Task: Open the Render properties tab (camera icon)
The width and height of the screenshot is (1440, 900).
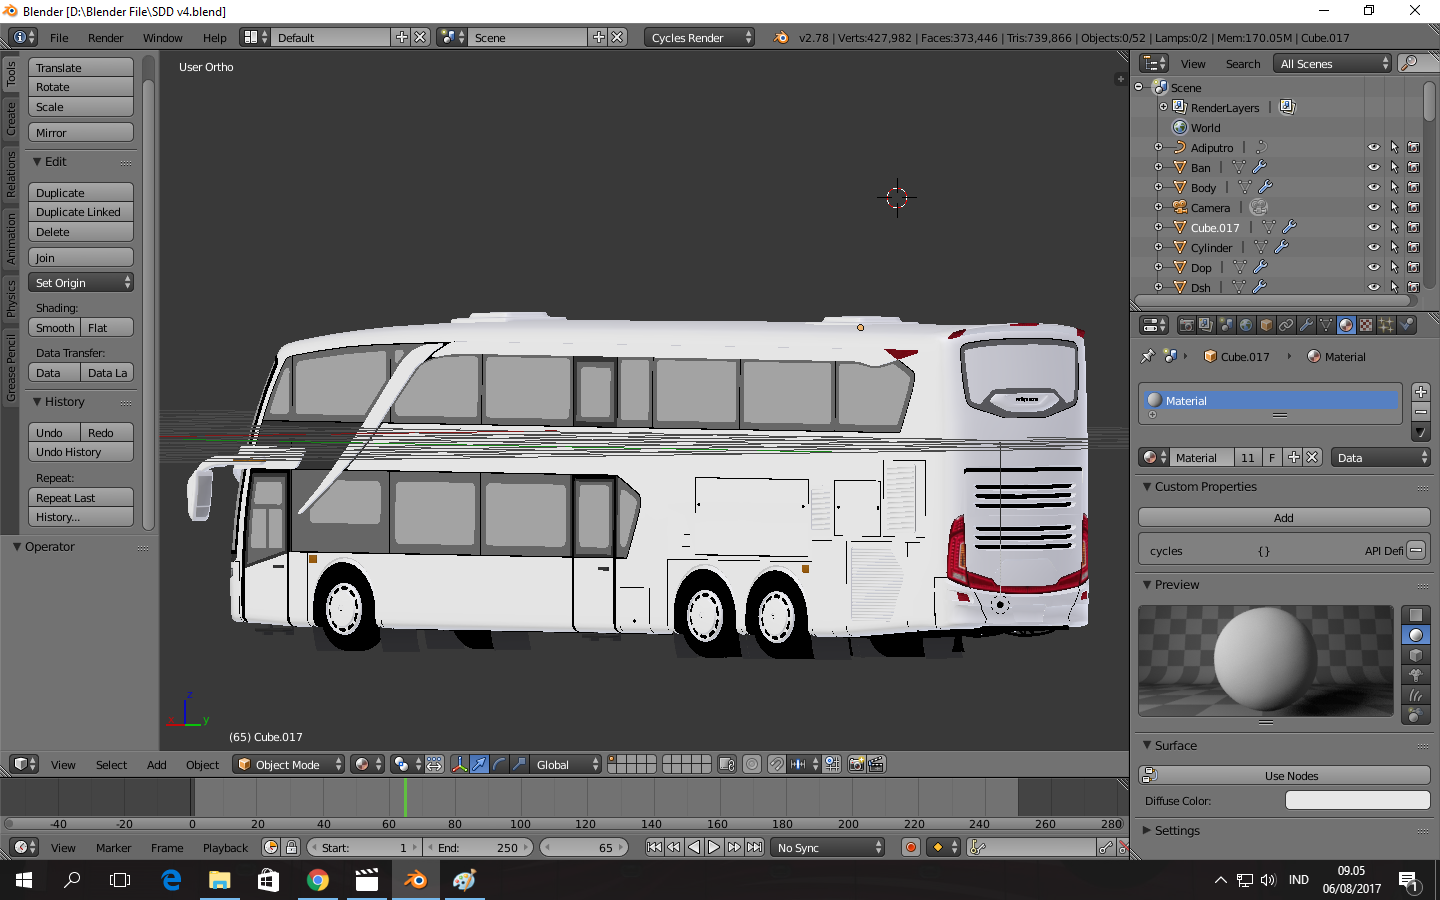Action: [1187, 325]
